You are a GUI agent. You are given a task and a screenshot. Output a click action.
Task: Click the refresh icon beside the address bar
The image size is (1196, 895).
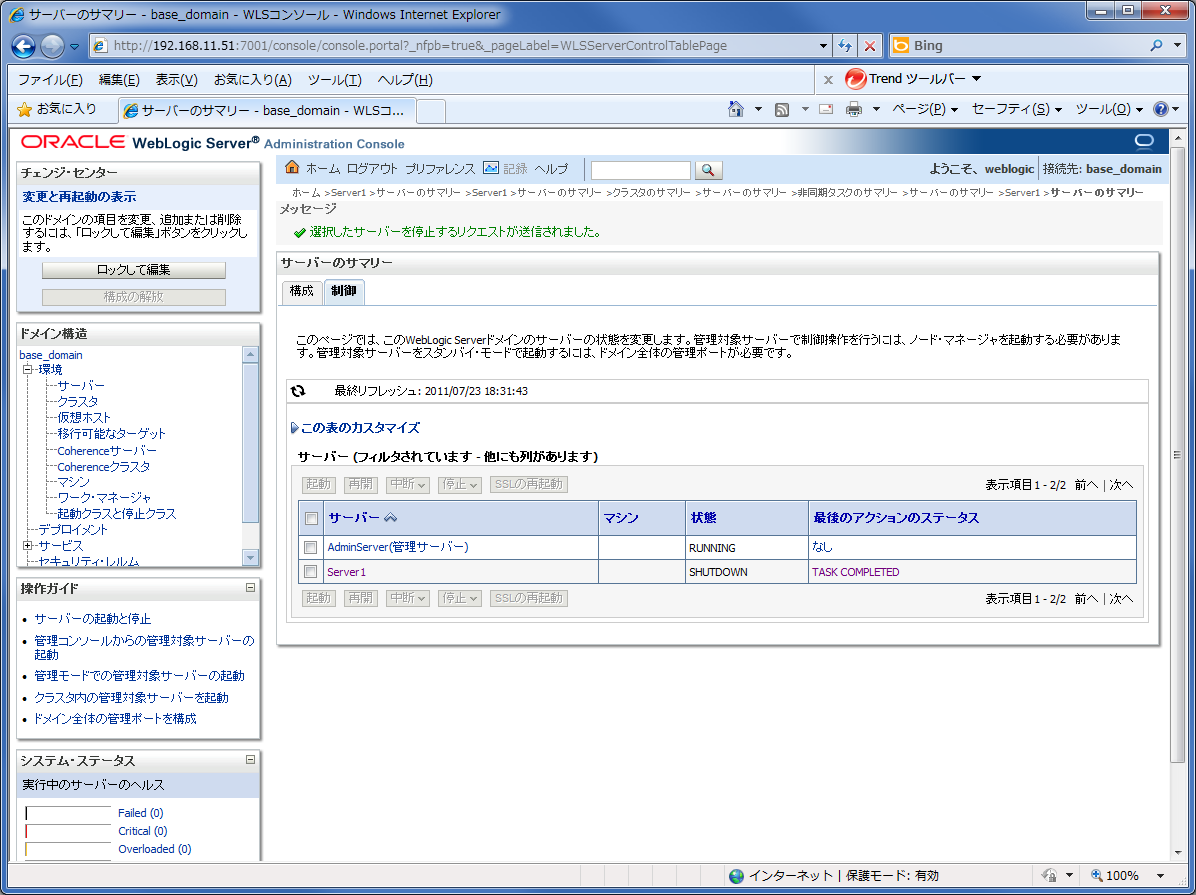844,46
